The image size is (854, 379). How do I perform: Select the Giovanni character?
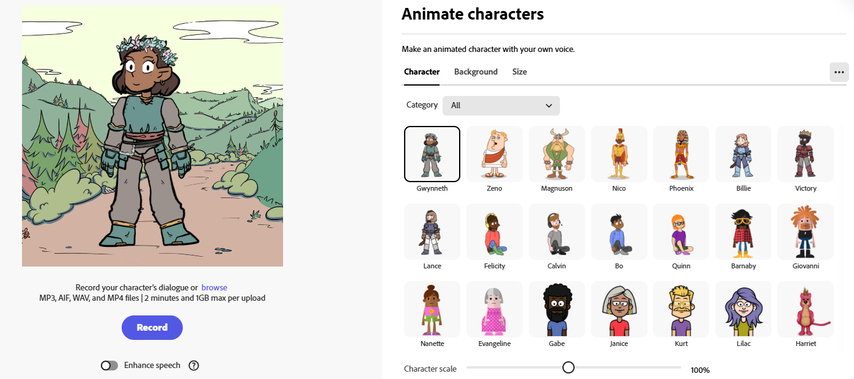click(806, 231)
